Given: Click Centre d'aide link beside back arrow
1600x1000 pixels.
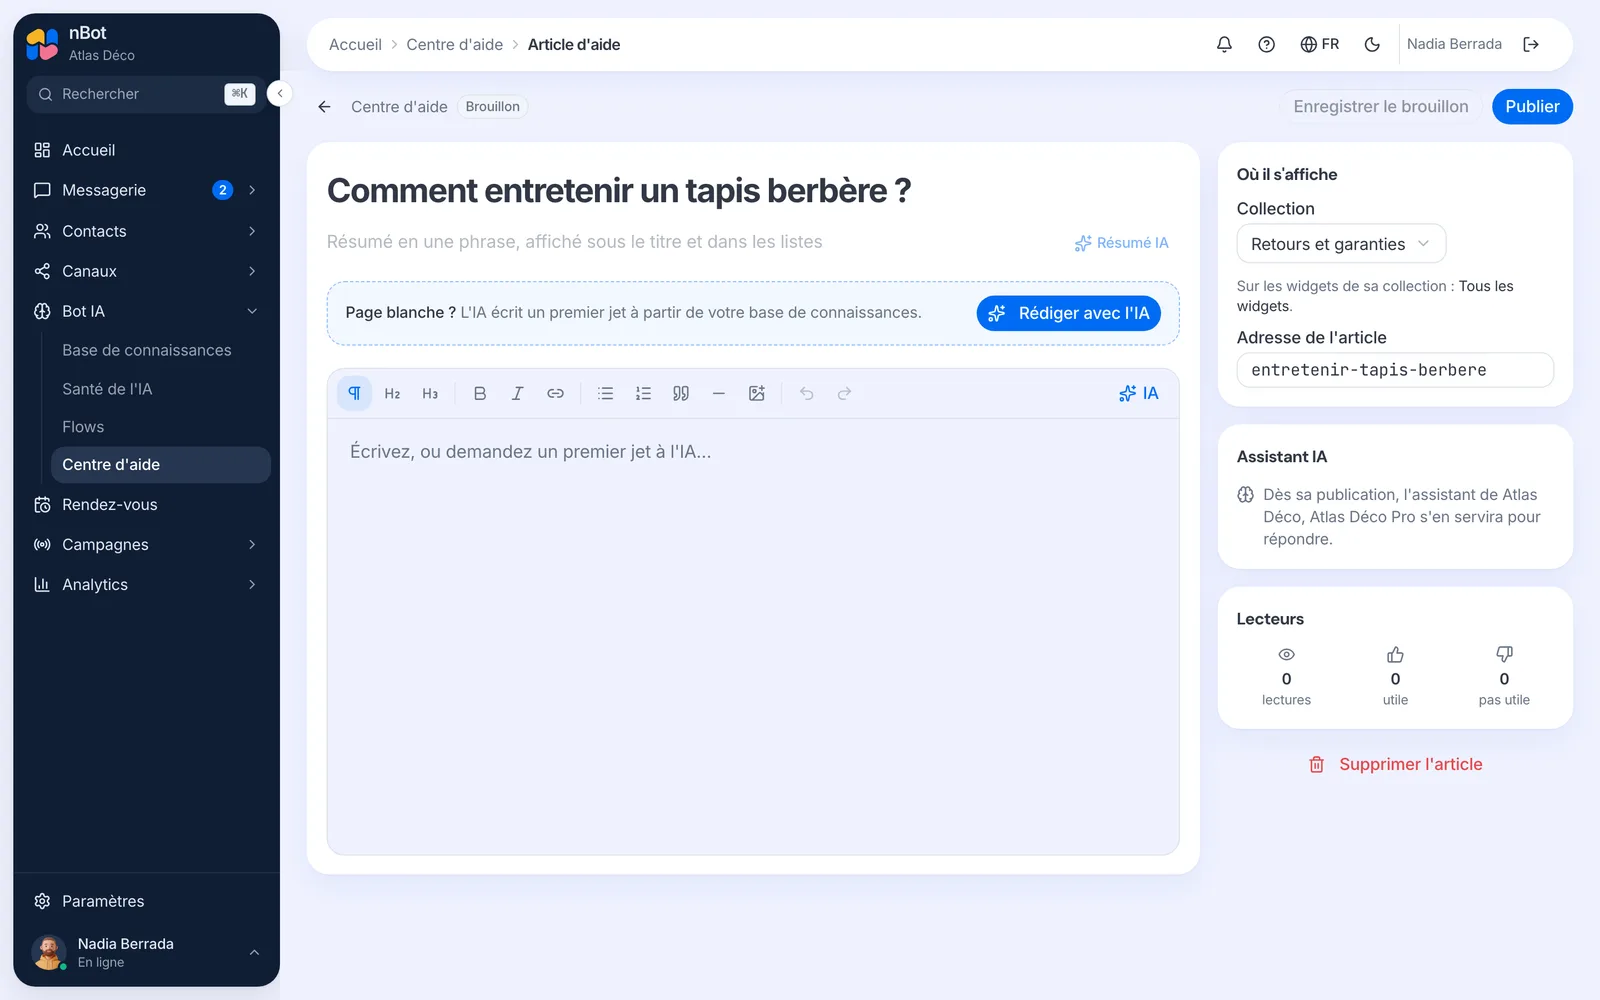Looking at the screenshot, I should 399,107.
